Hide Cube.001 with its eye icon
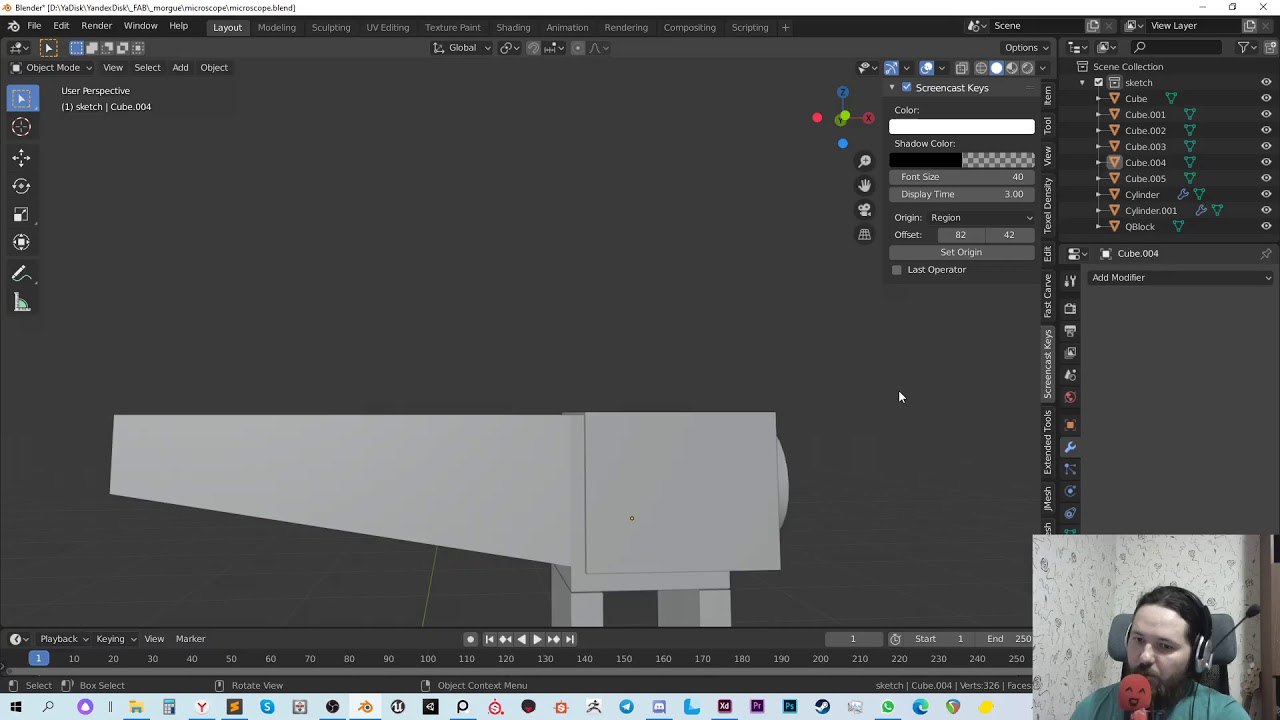The height and width of the screenshot is (720, 1280). coord(1266,115)
